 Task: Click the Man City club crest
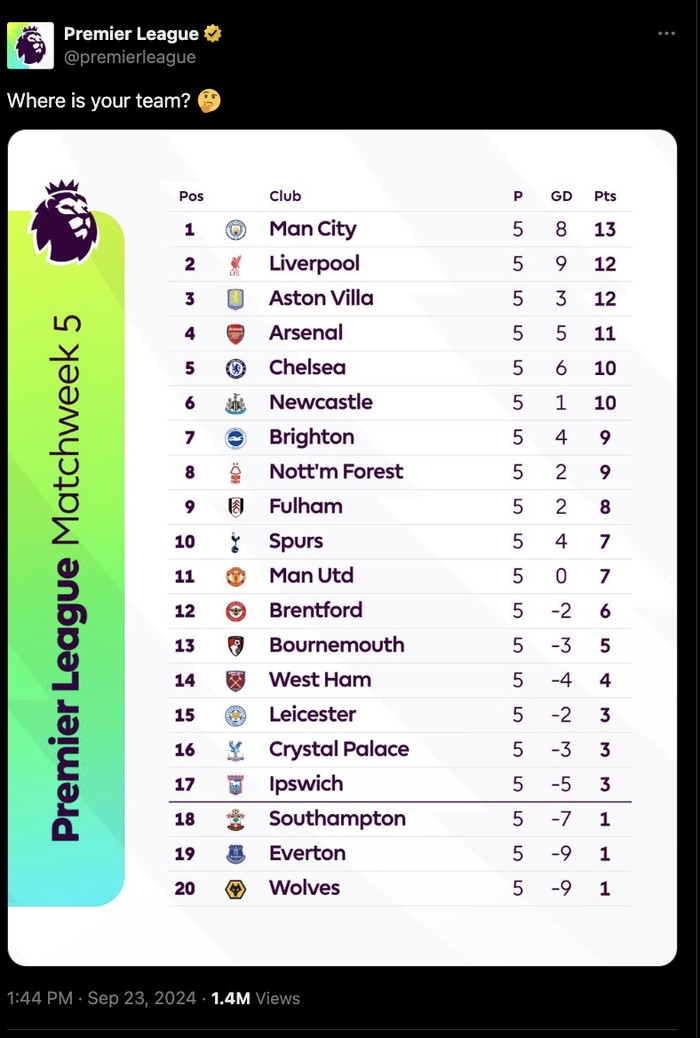236,230
